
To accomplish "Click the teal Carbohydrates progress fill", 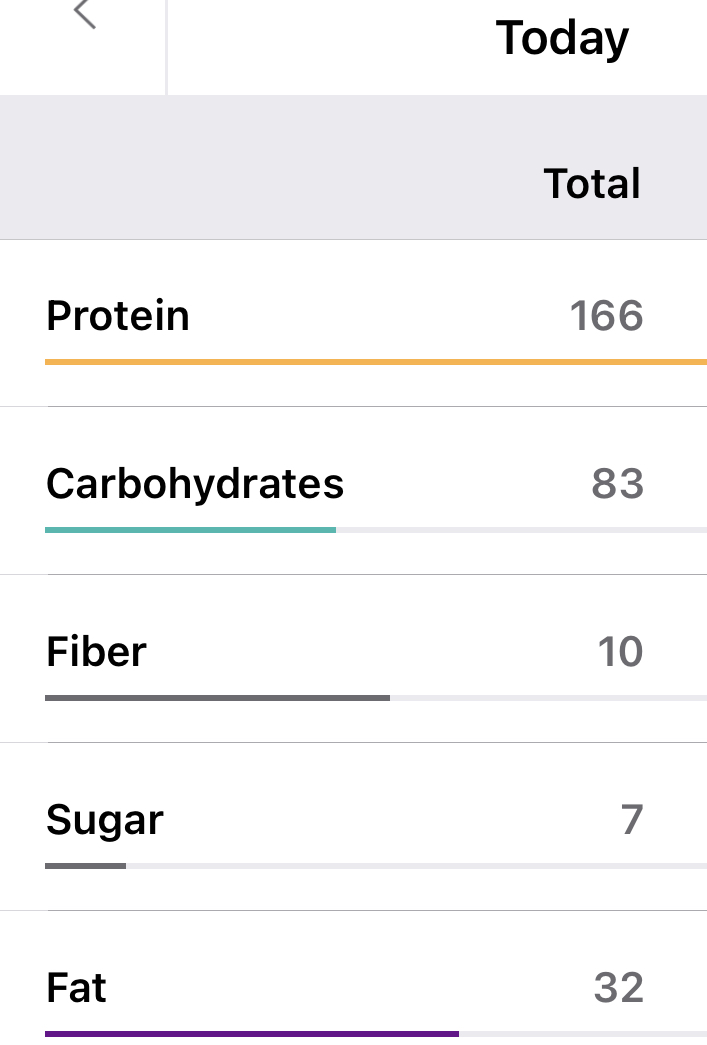I will tap(190, 529).
